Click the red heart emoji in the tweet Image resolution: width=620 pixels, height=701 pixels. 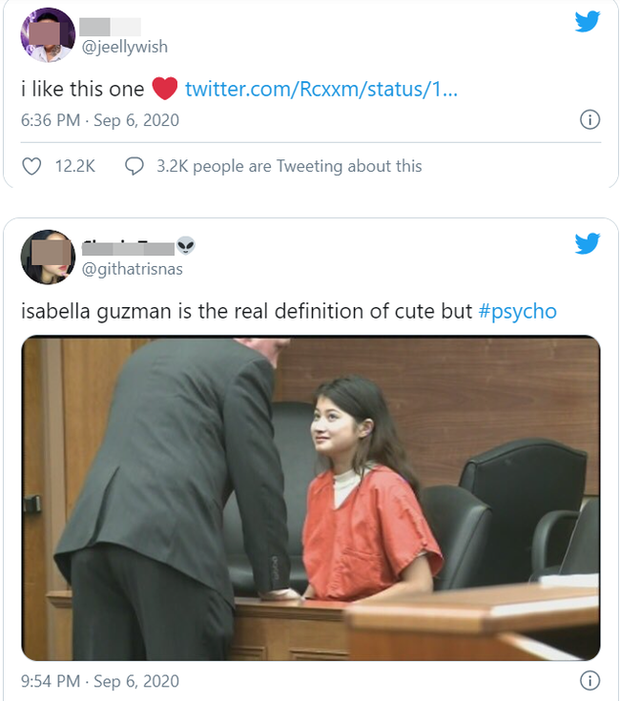click(x=164, y=89)
